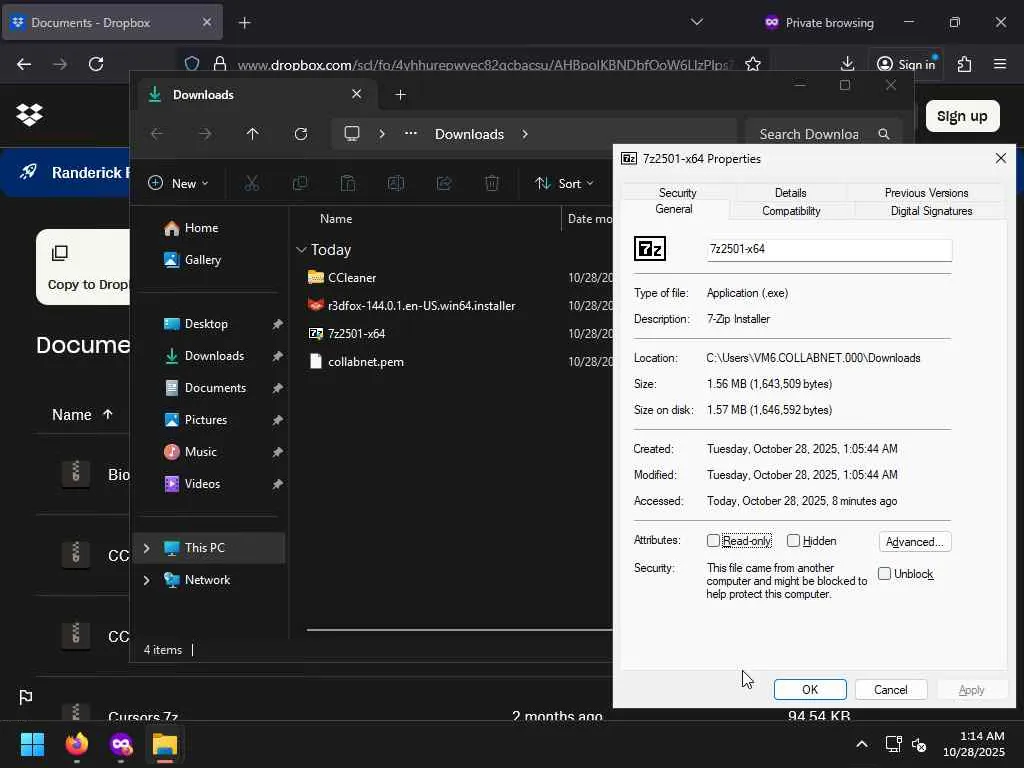The height and width of the screenshot is (768, 1024).
Task: Click the Share icon in Explorer toolbar
Action: [x=444, y=184]
